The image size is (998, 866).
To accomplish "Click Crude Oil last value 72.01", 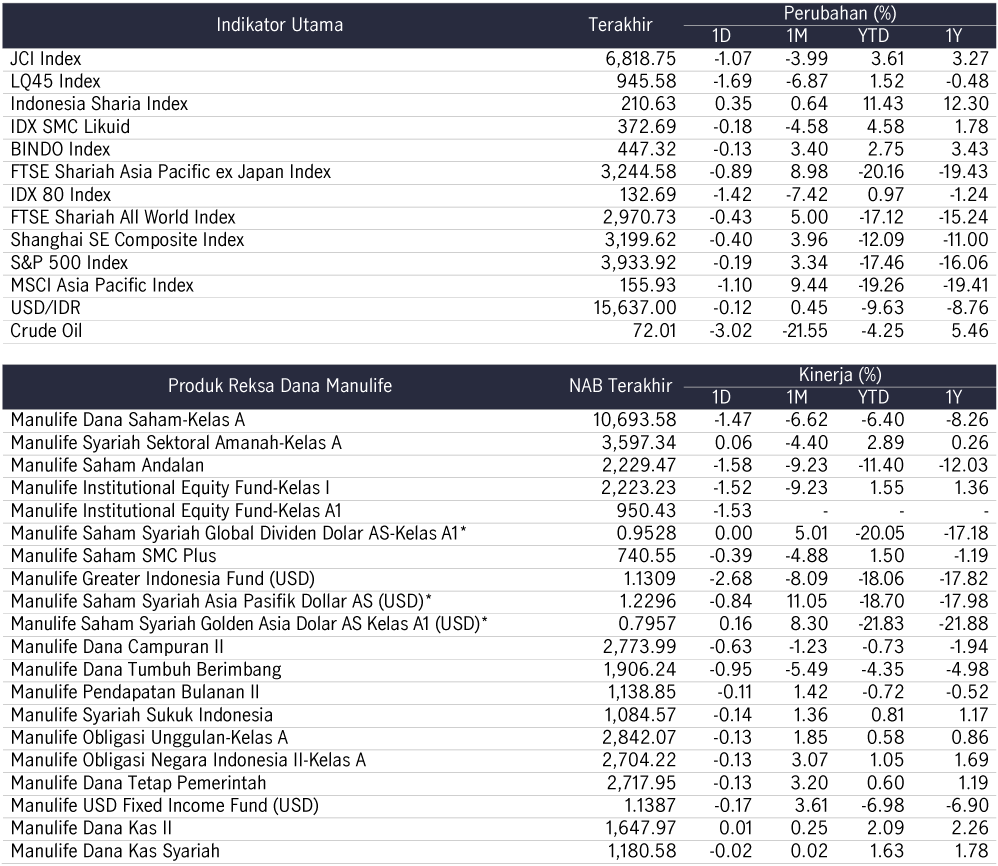I will 654,331.
